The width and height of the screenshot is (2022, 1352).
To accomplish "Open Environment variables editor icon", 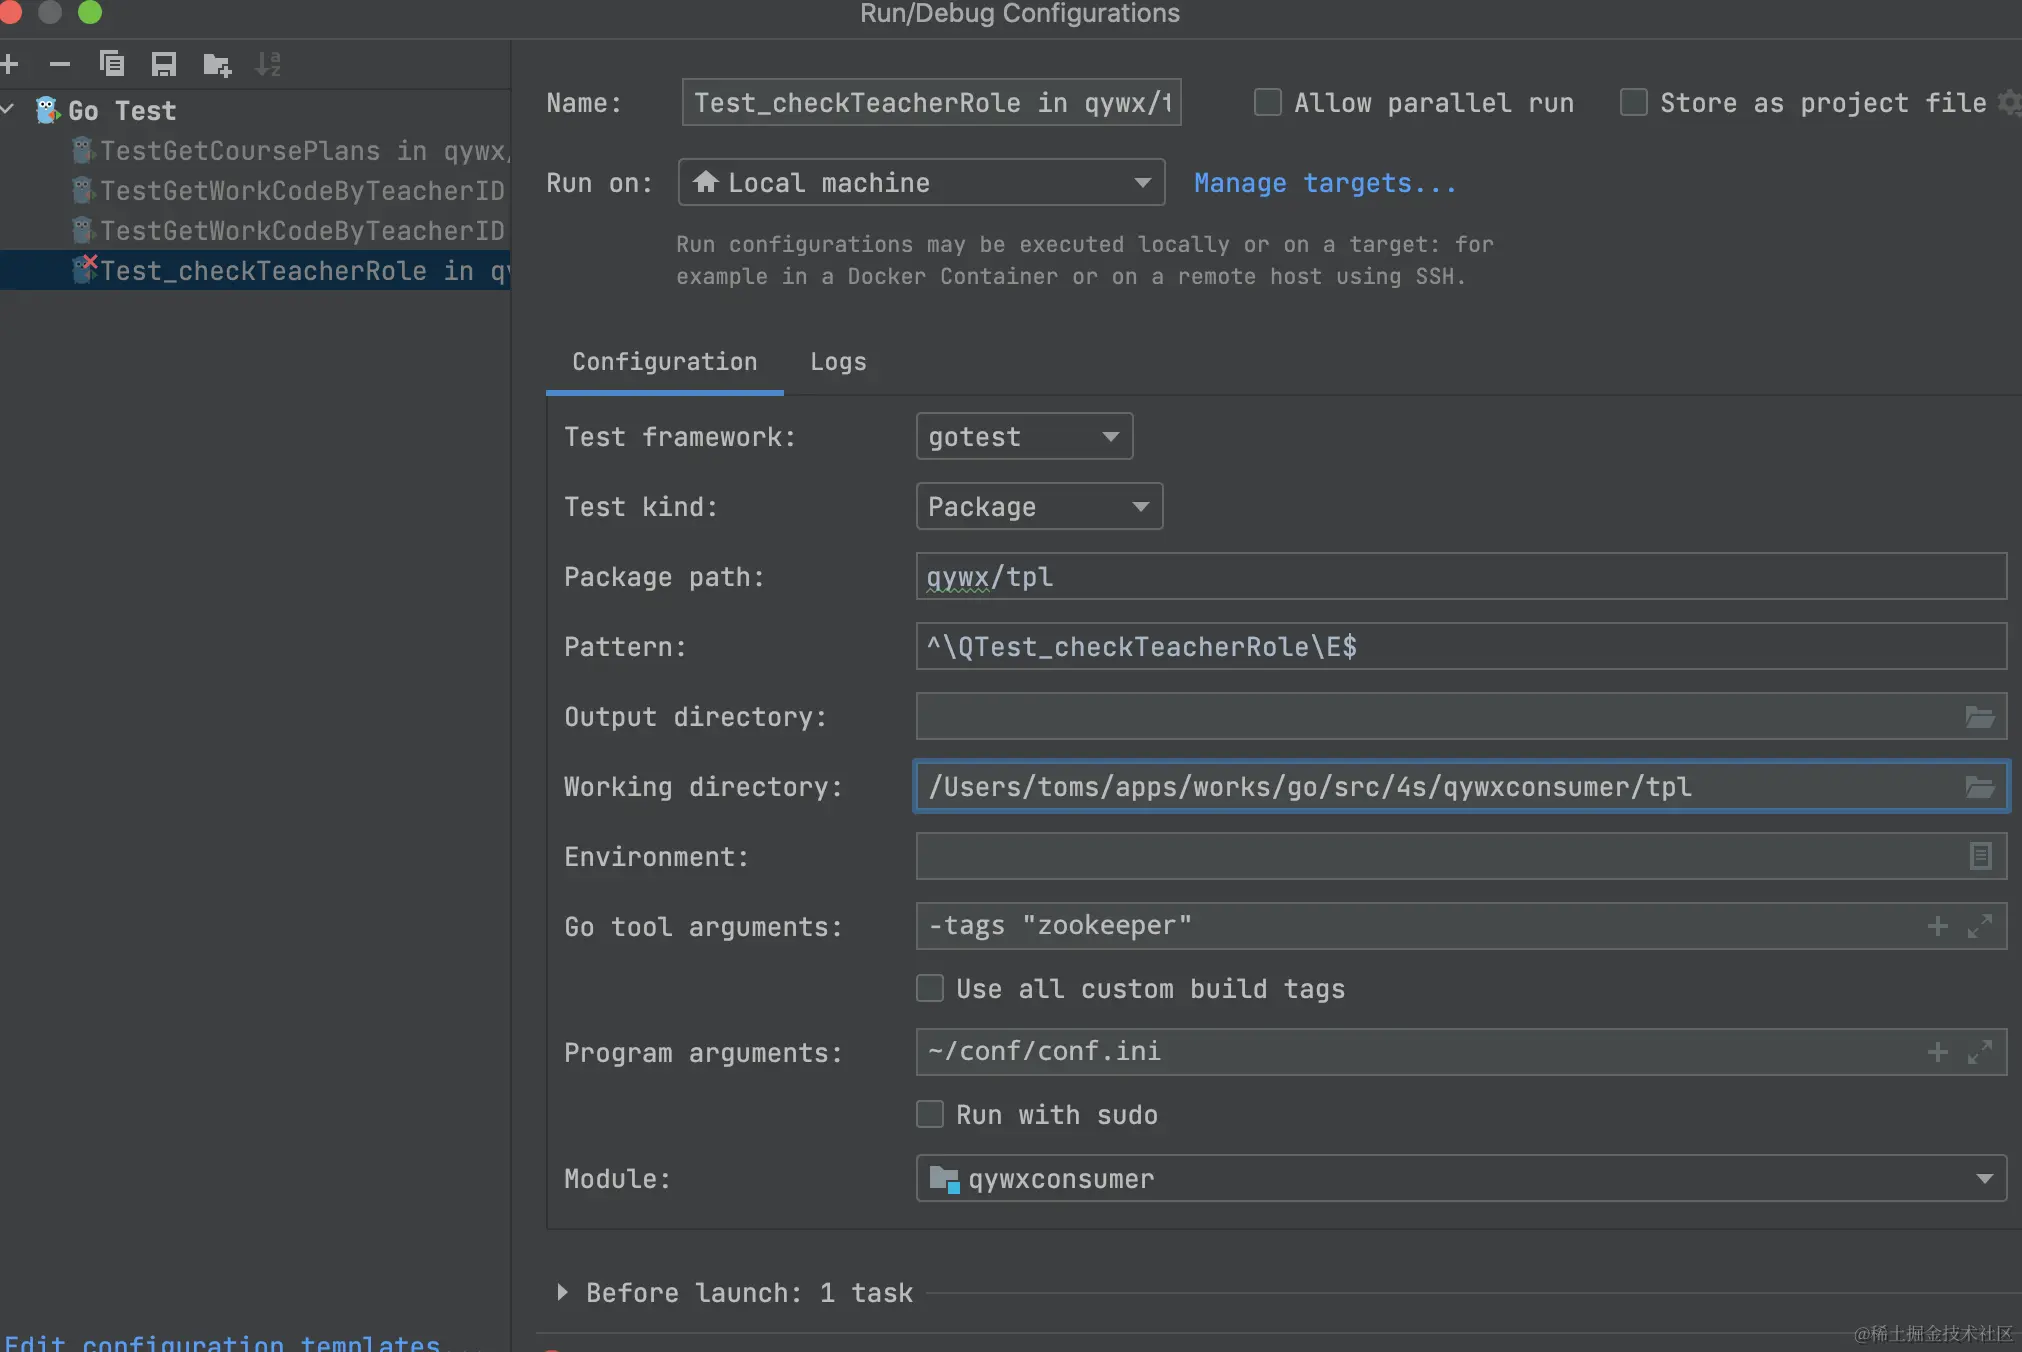I will pyautogui.click(x=1980, y=857).
